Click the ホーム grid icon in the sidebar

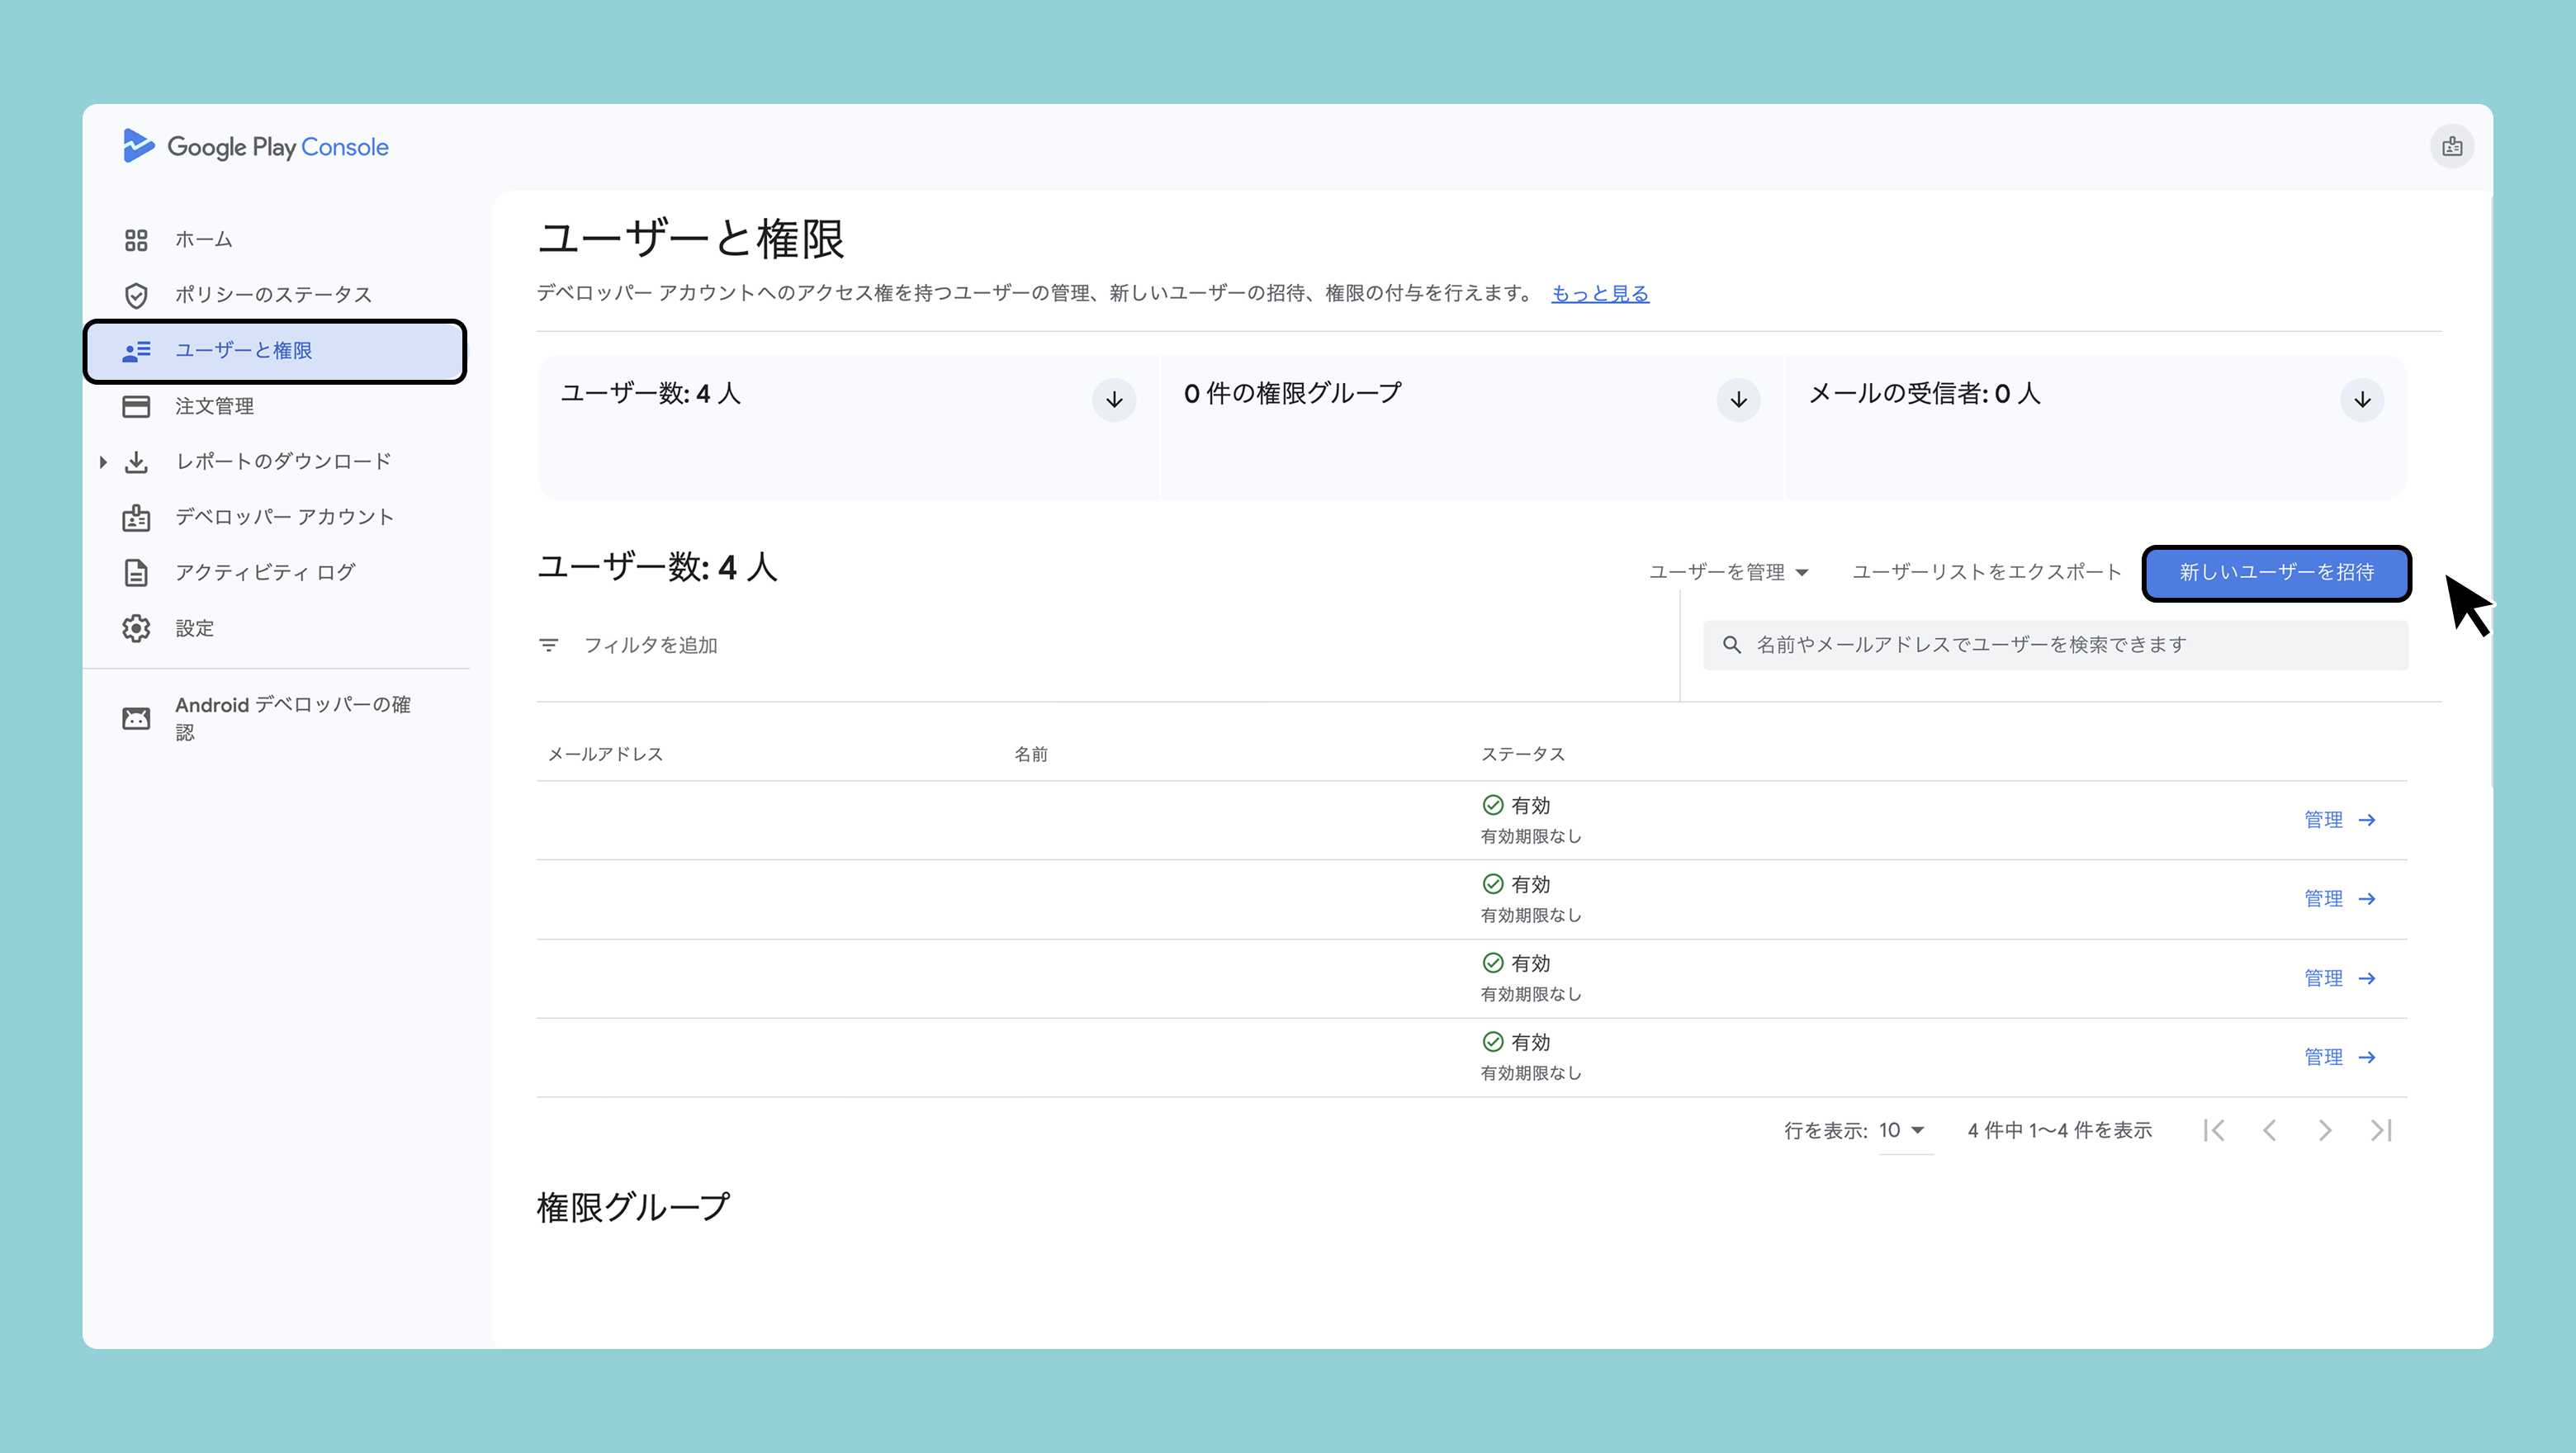[x=136, y=240]
